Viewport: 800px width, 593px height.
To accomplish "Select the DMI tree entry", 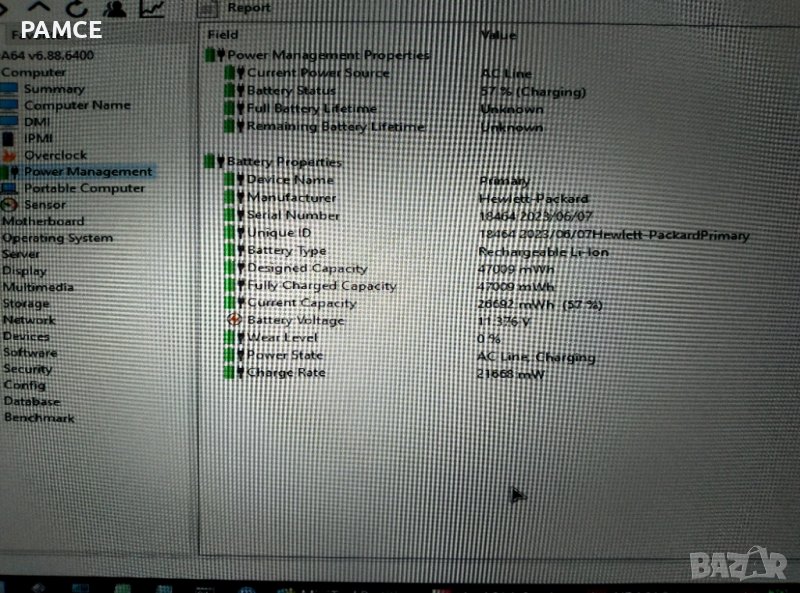I will point(37,122).
